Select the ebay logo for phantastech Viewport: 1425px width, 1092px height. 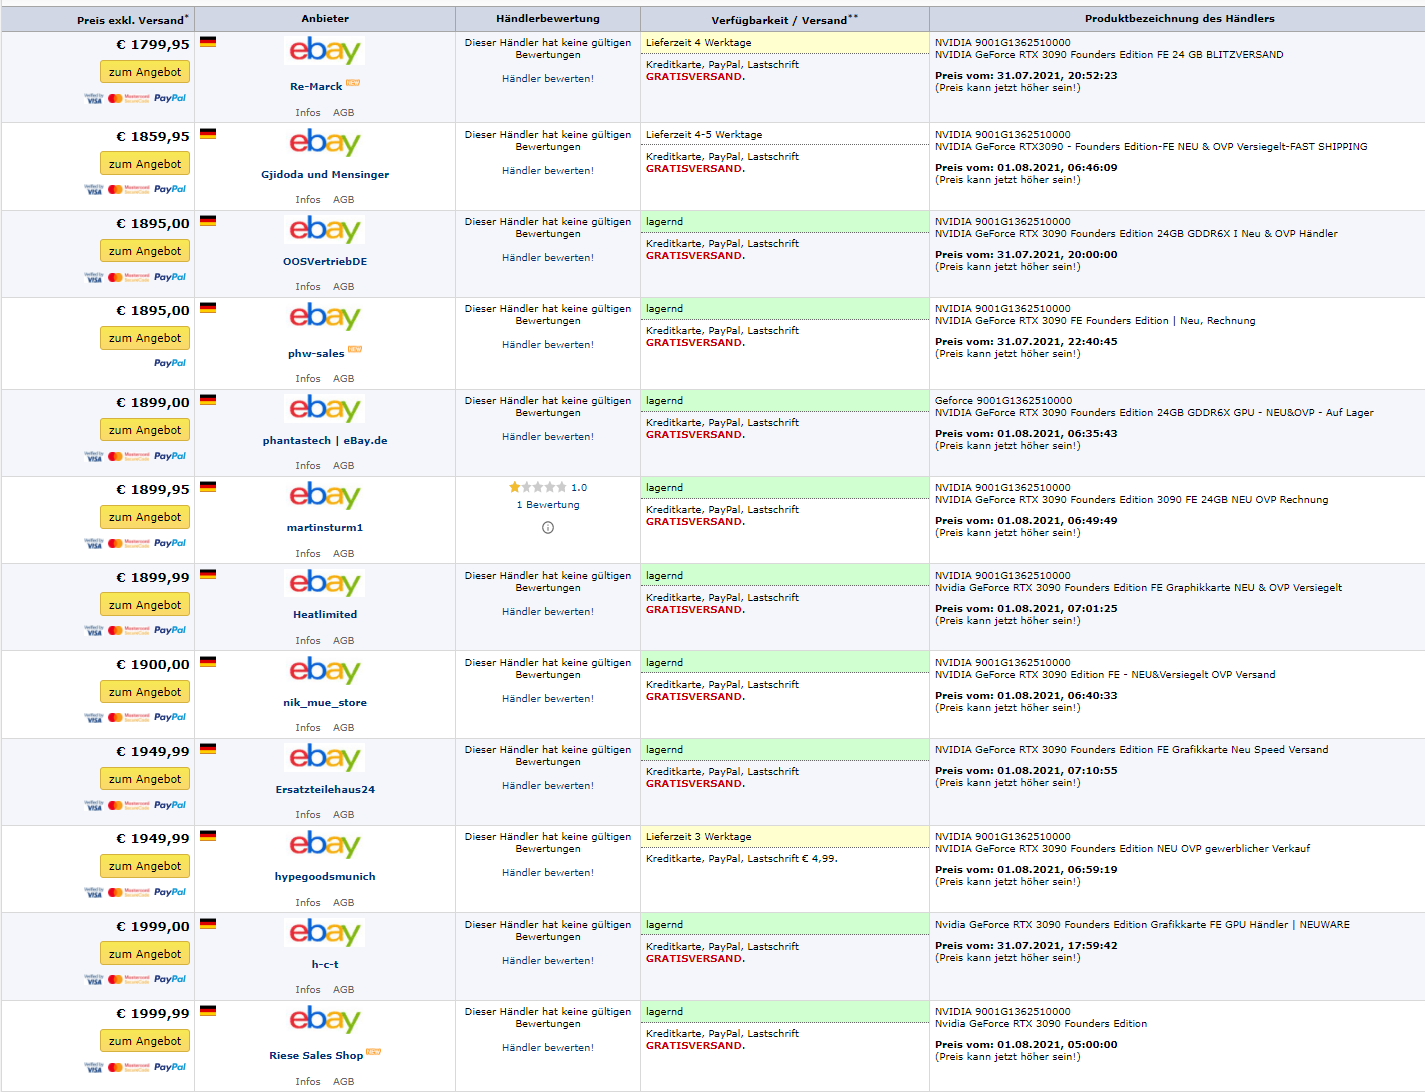point(325,409)
